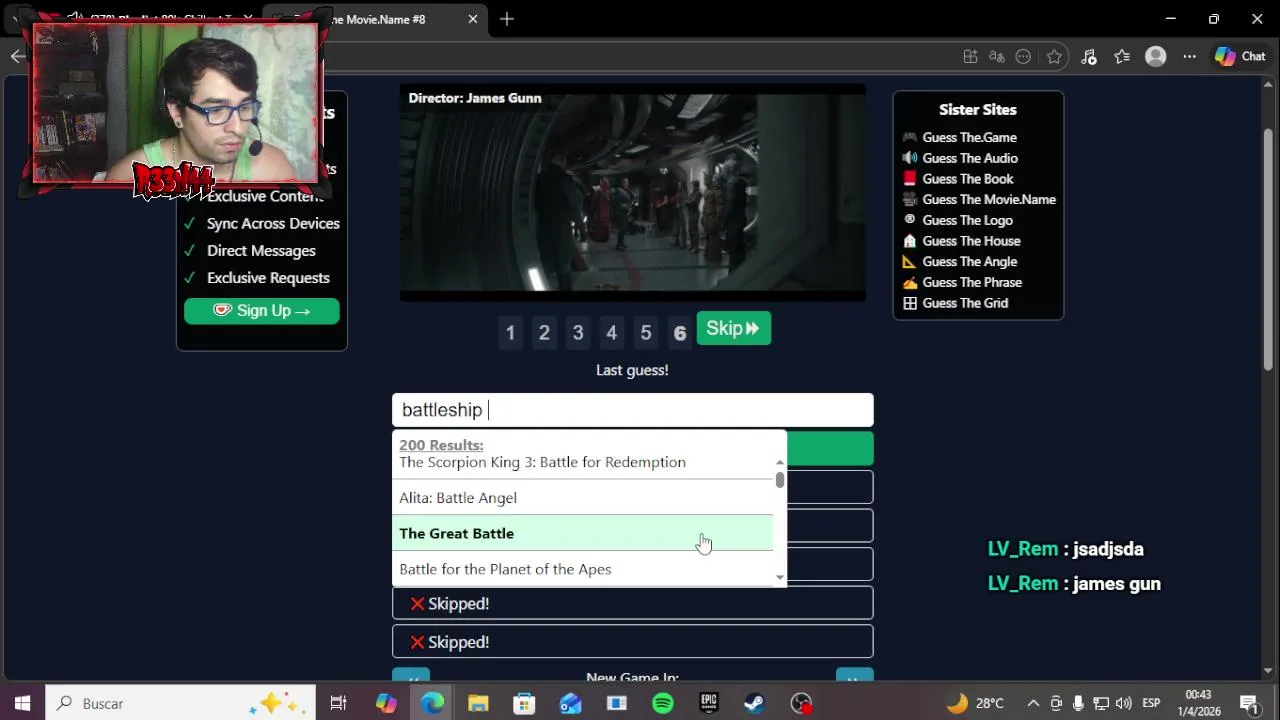The height and width of the screenshot is (720, 1280).
Task: Open the volume control tray icon
Action: 1123,703
